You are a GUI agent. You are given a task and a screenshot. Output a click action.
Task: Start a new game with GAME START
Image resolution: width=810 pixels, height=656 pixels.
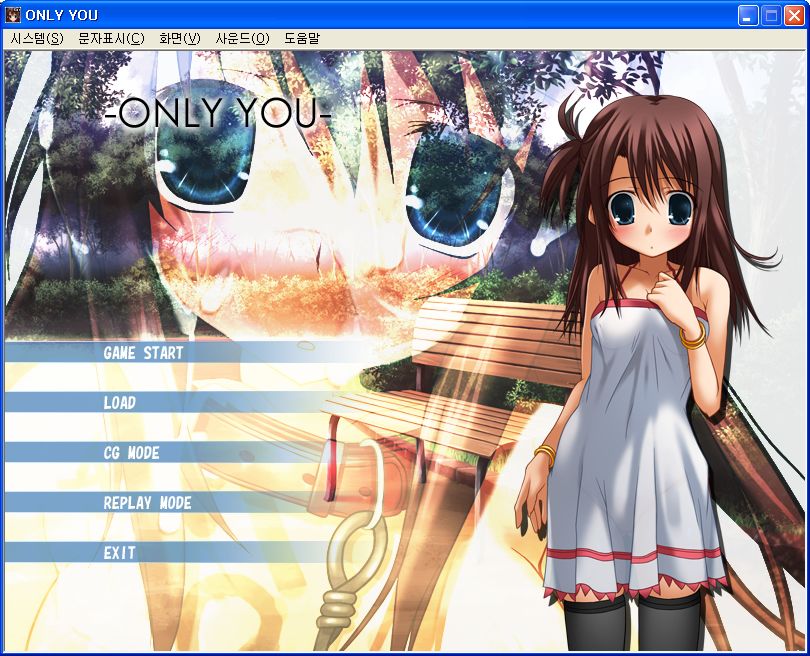click(x=143, y=353)
